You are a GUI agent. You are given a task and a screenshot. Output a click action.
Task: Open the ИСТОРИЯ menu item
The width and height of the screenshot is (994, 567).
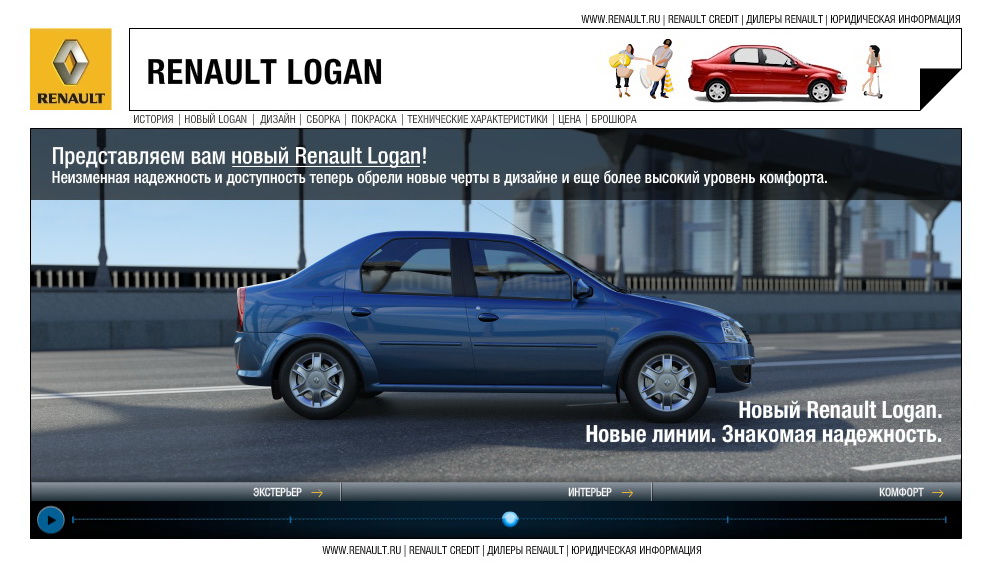point(153,119)
